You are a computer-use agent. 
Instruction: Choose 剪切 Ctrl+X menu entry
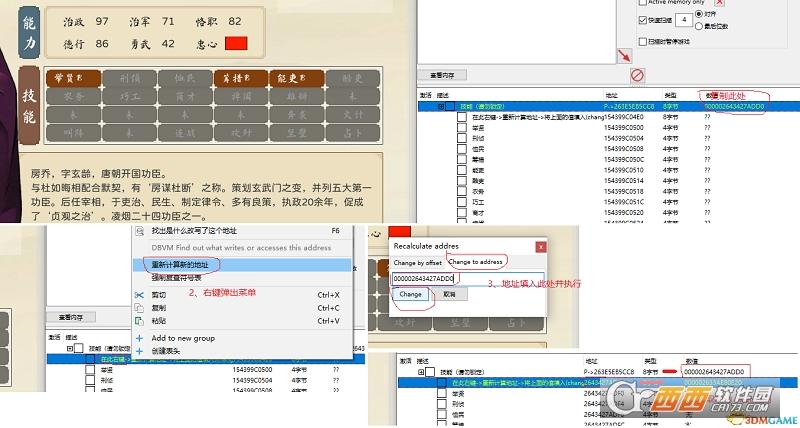(243, 295)
